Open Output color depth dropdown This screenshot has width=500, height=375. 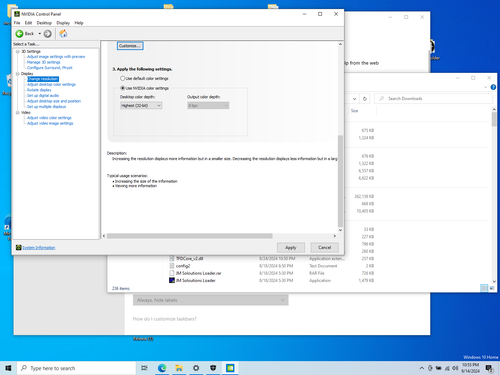[208, 106]
